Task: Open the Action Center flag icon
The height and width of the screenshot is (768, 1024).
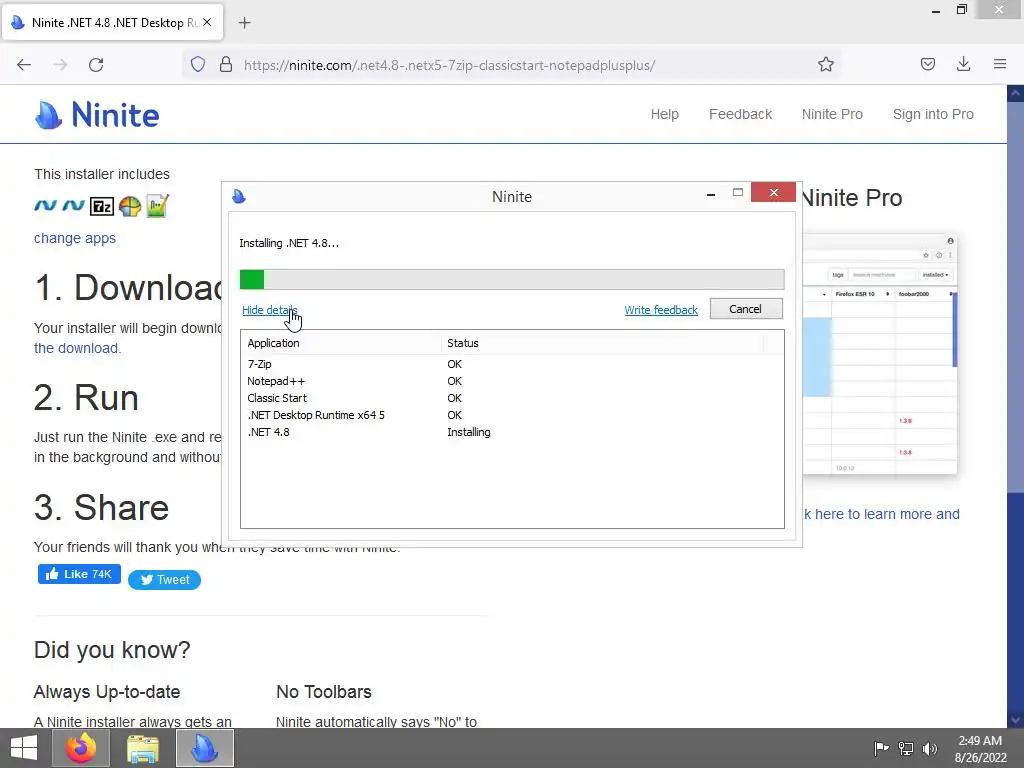Action: click(x=881, y=748)
